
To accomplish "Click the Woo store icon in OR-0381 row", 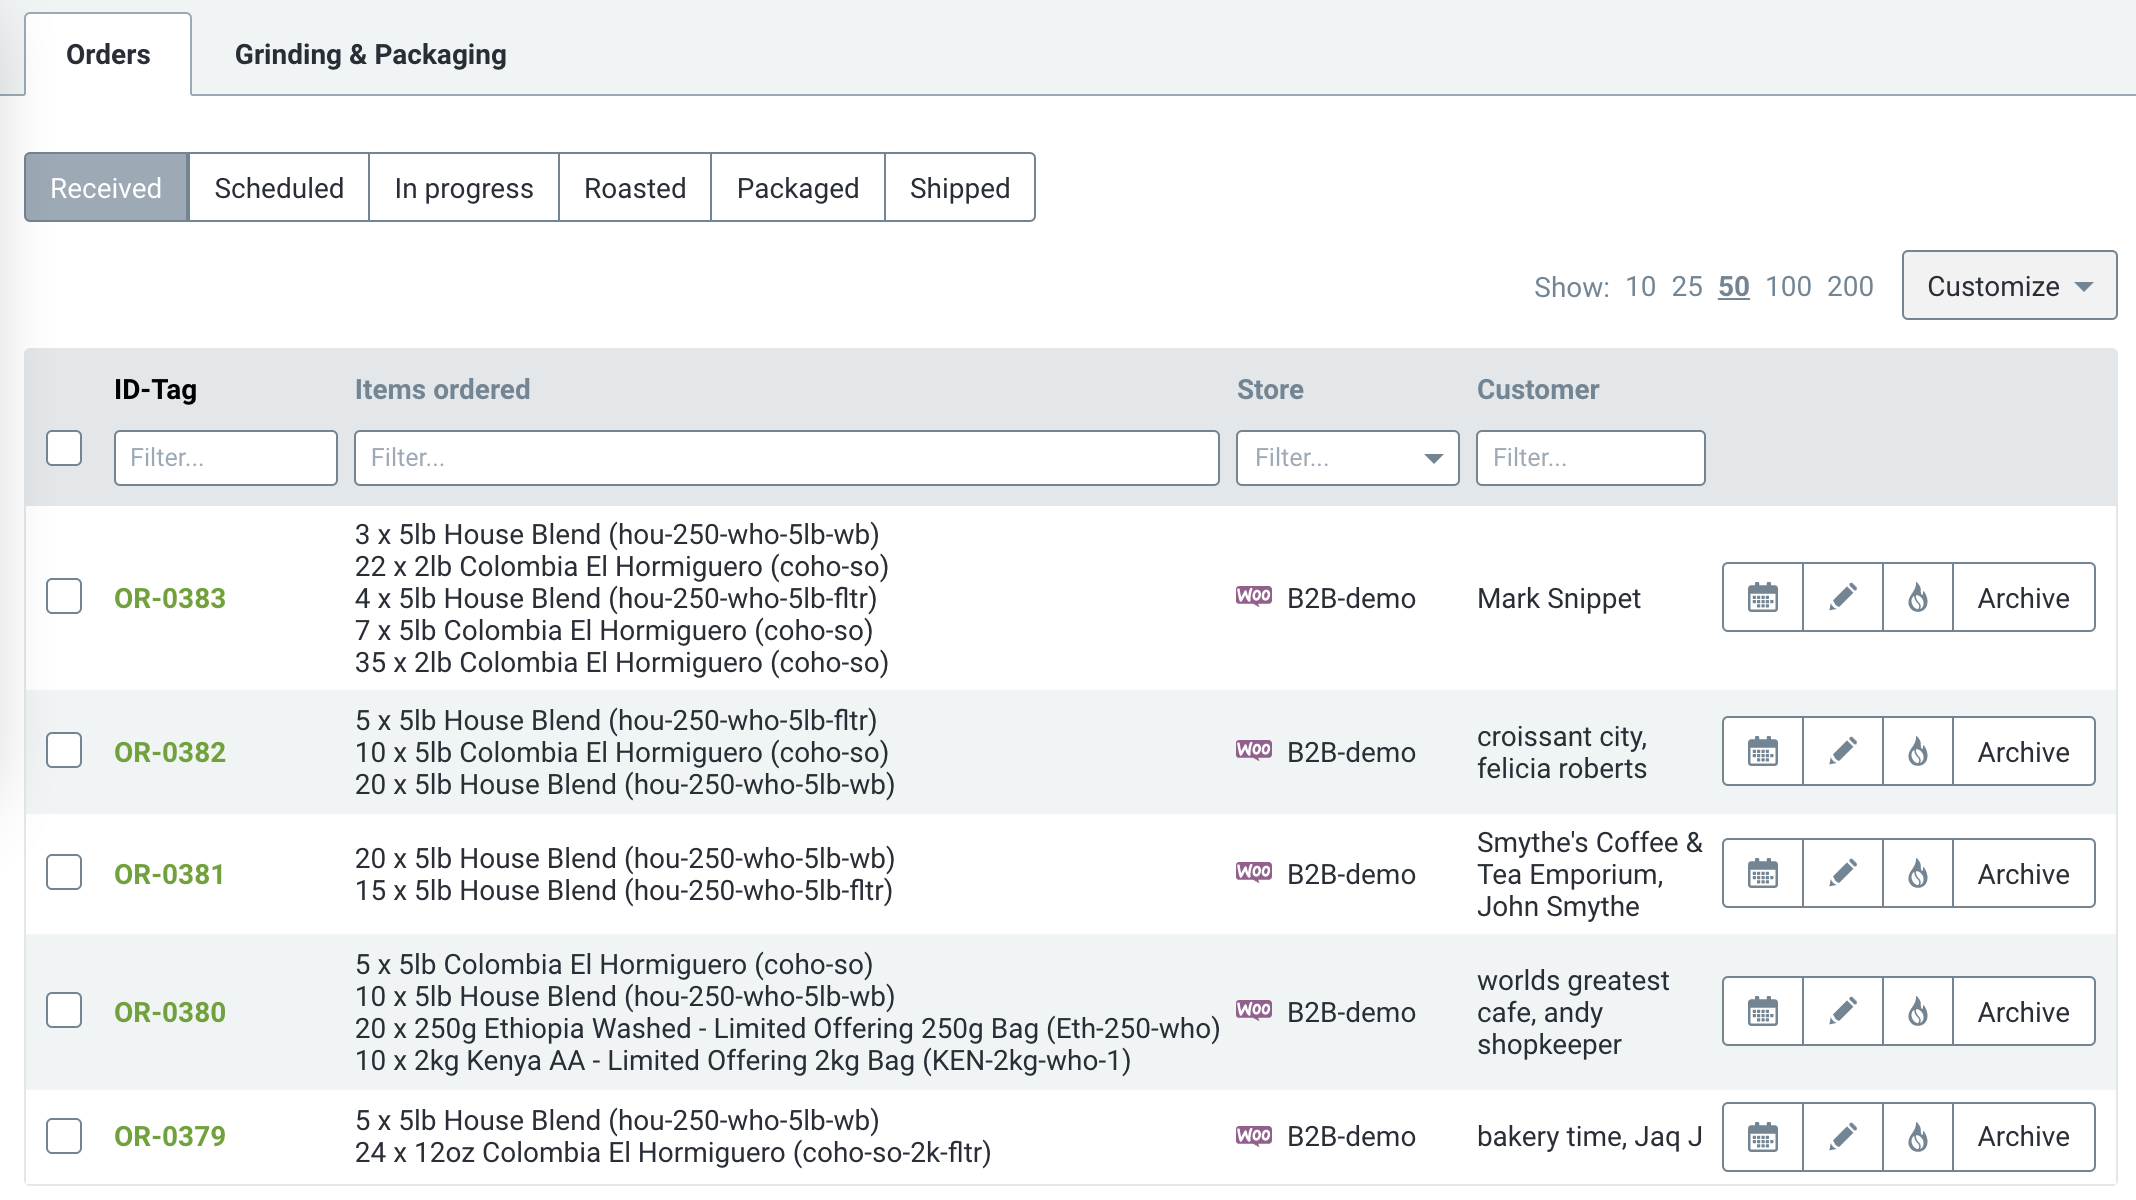I will tap(1254, 872).
